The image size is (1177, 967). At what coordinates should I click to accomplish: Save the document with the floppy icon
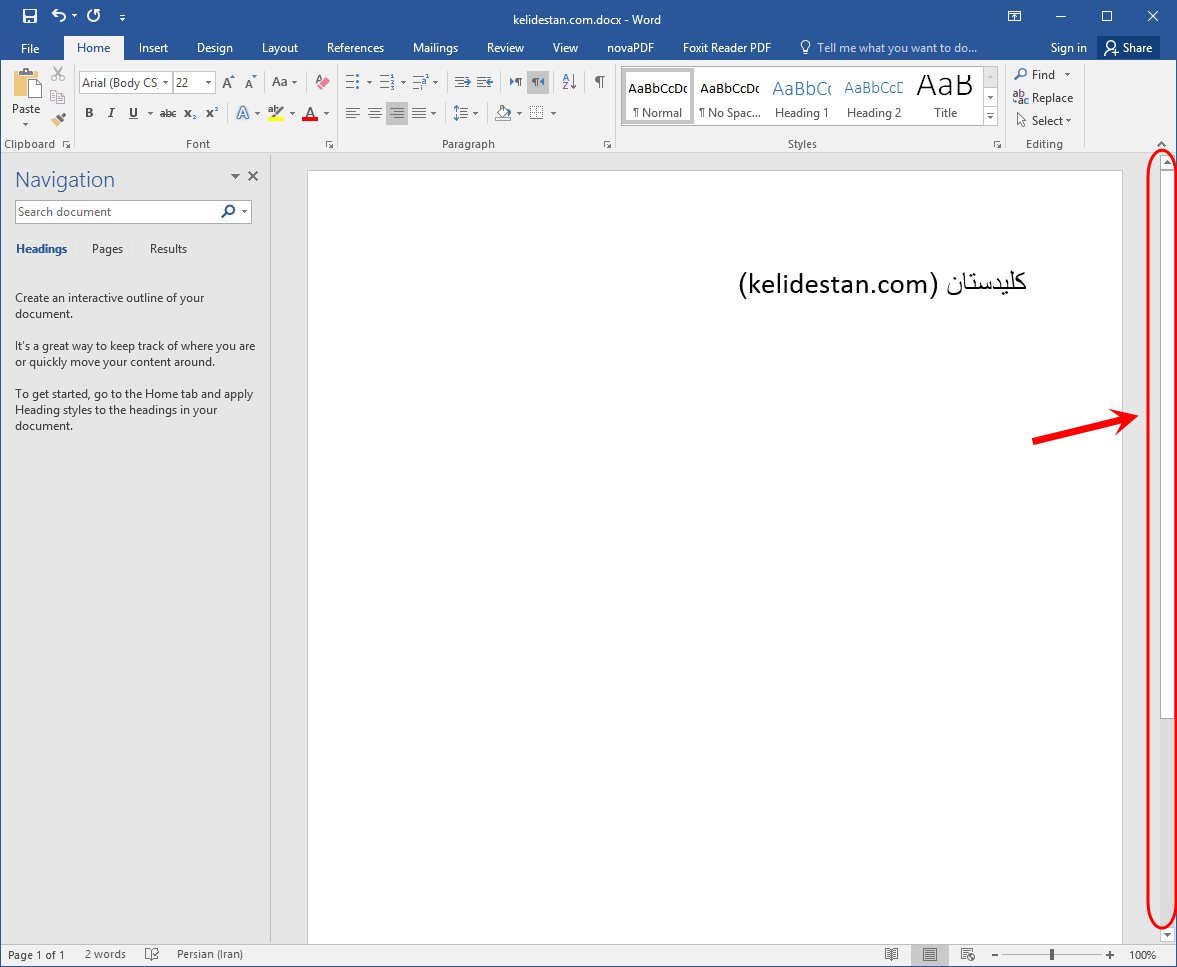[x=30, y=16]
